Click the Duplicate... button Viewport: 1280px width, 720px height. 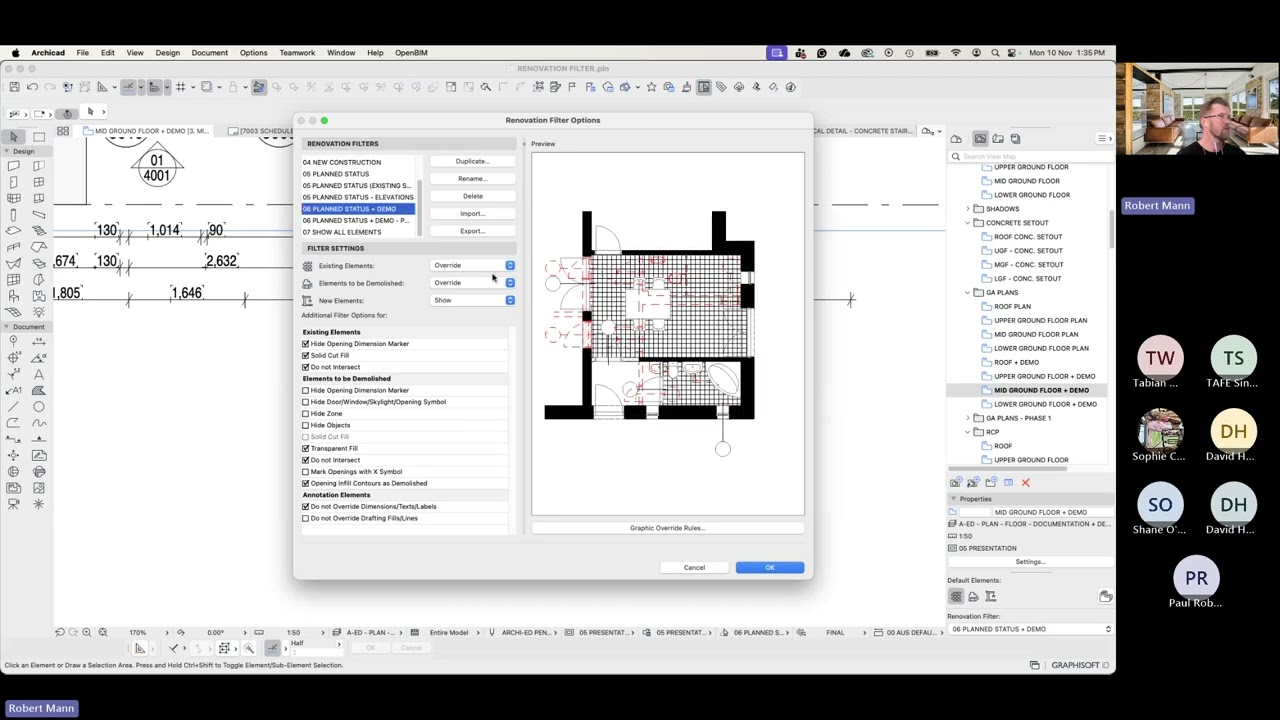[x=472, y=162]
